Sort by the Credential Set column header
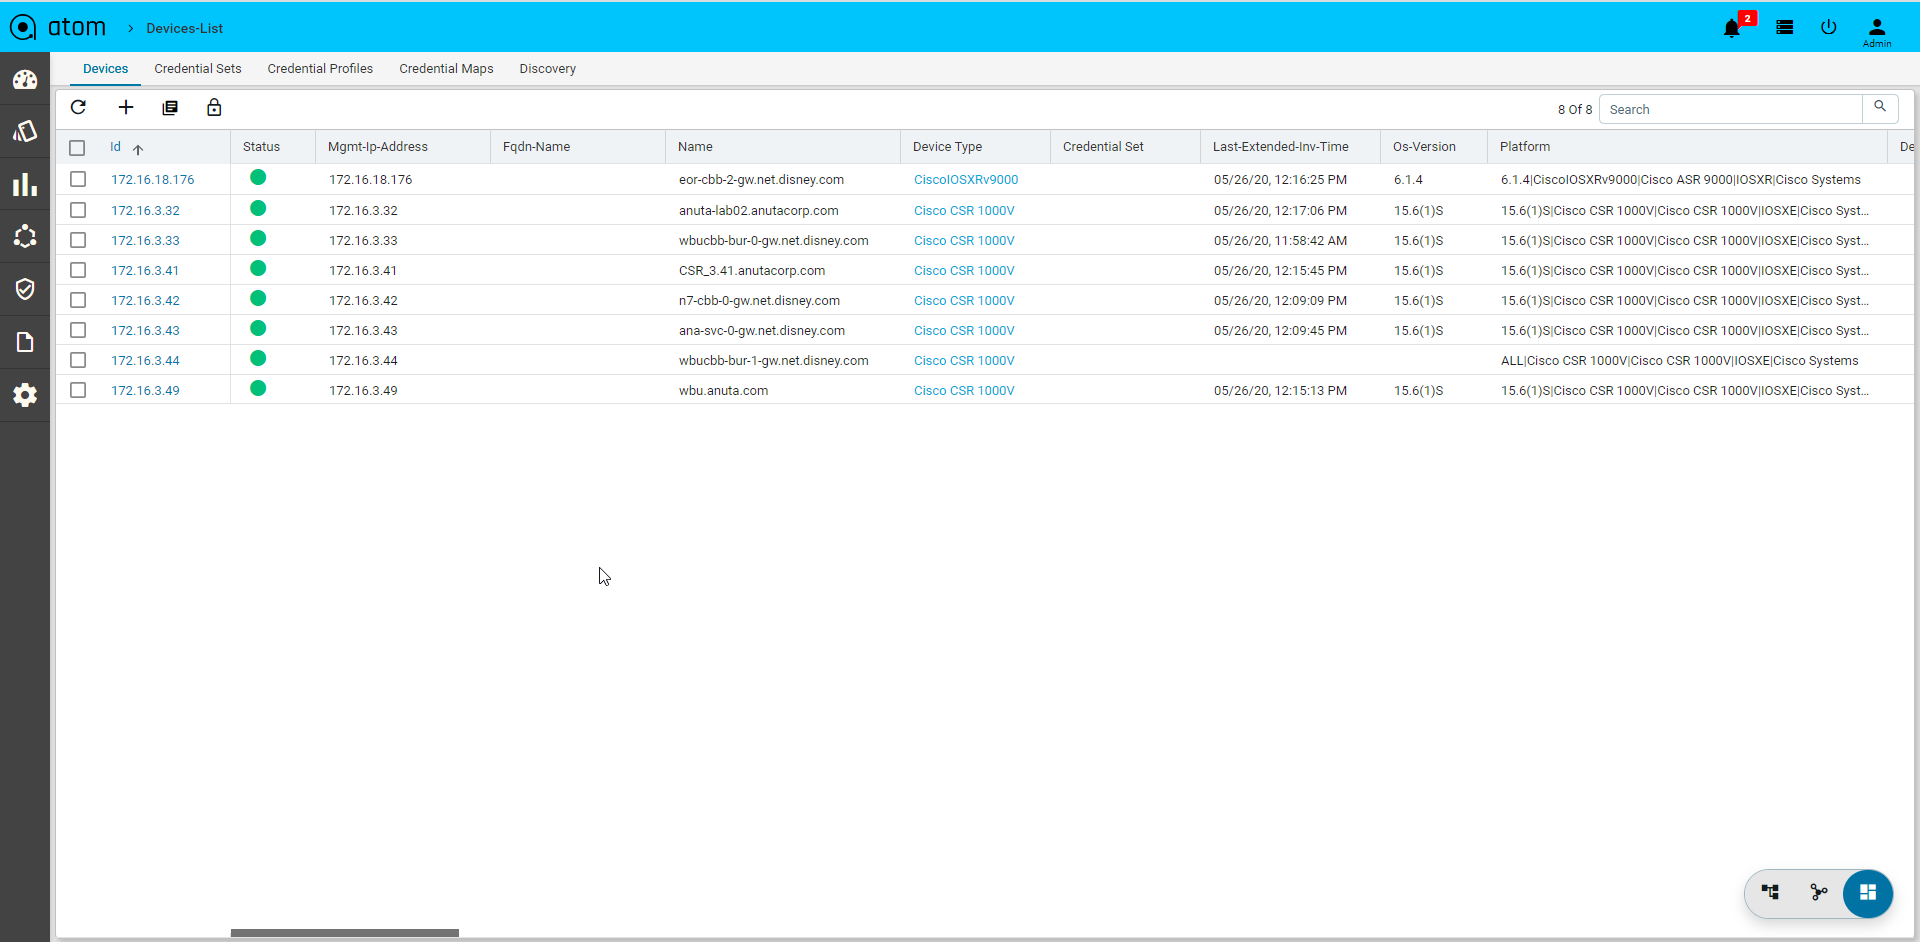The width and height of the screenshot is (1920, 942). click(x=1103, y=147)
